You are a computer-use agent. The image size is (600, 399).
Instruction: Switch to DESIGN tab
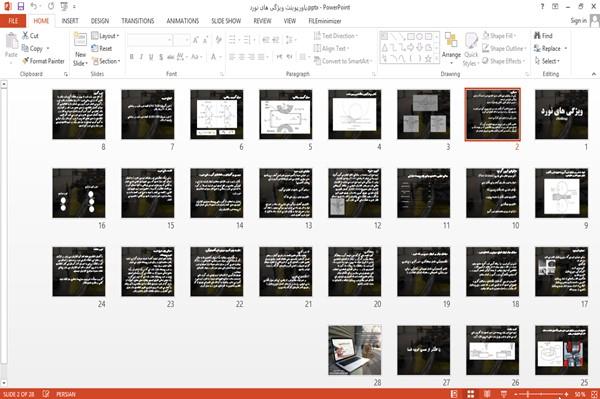100,21
